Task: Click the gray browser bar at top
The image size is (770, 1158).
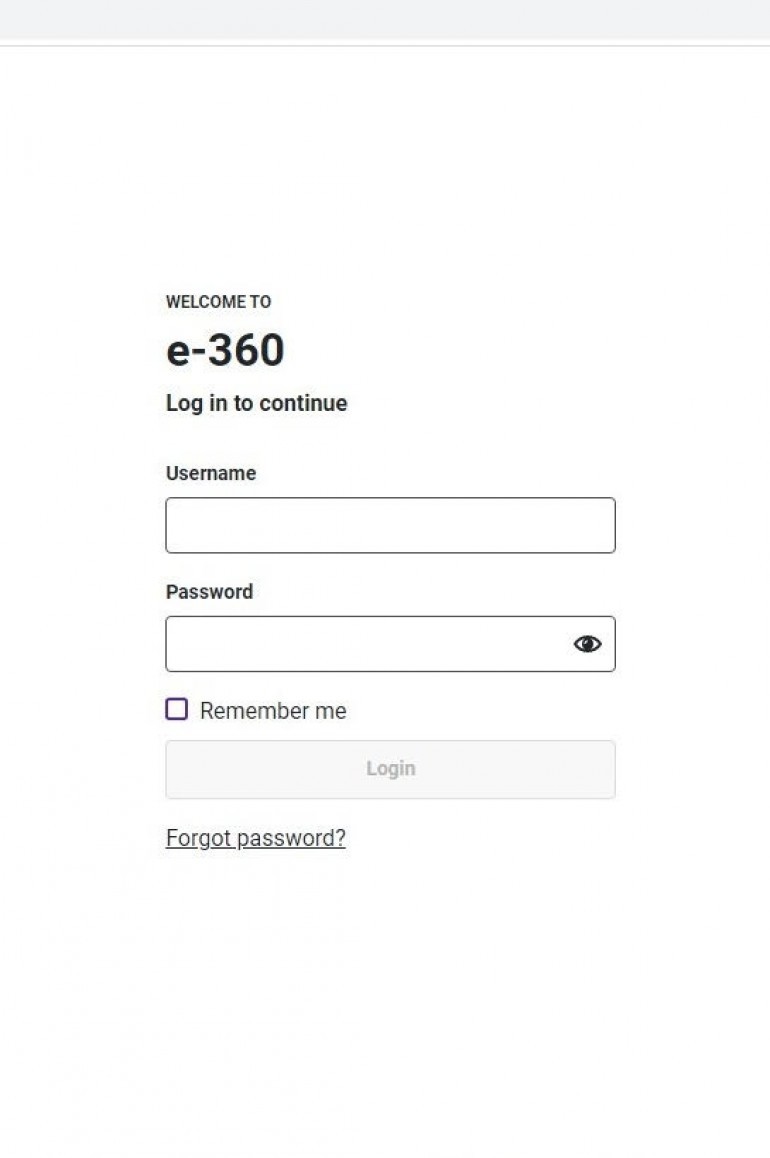Action: click(385, 19)
